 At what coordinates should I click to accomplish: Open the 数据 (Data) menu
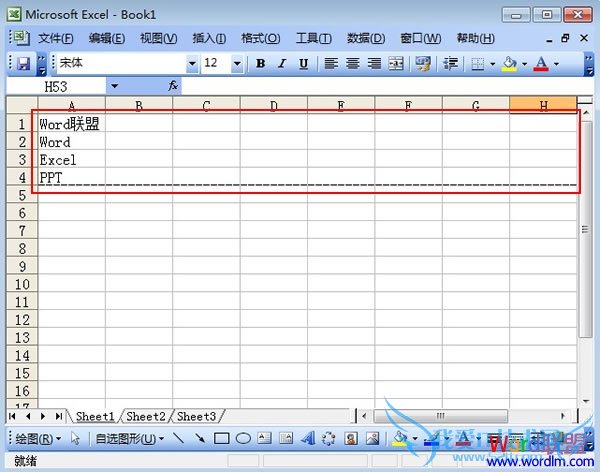tap(366, 38)
